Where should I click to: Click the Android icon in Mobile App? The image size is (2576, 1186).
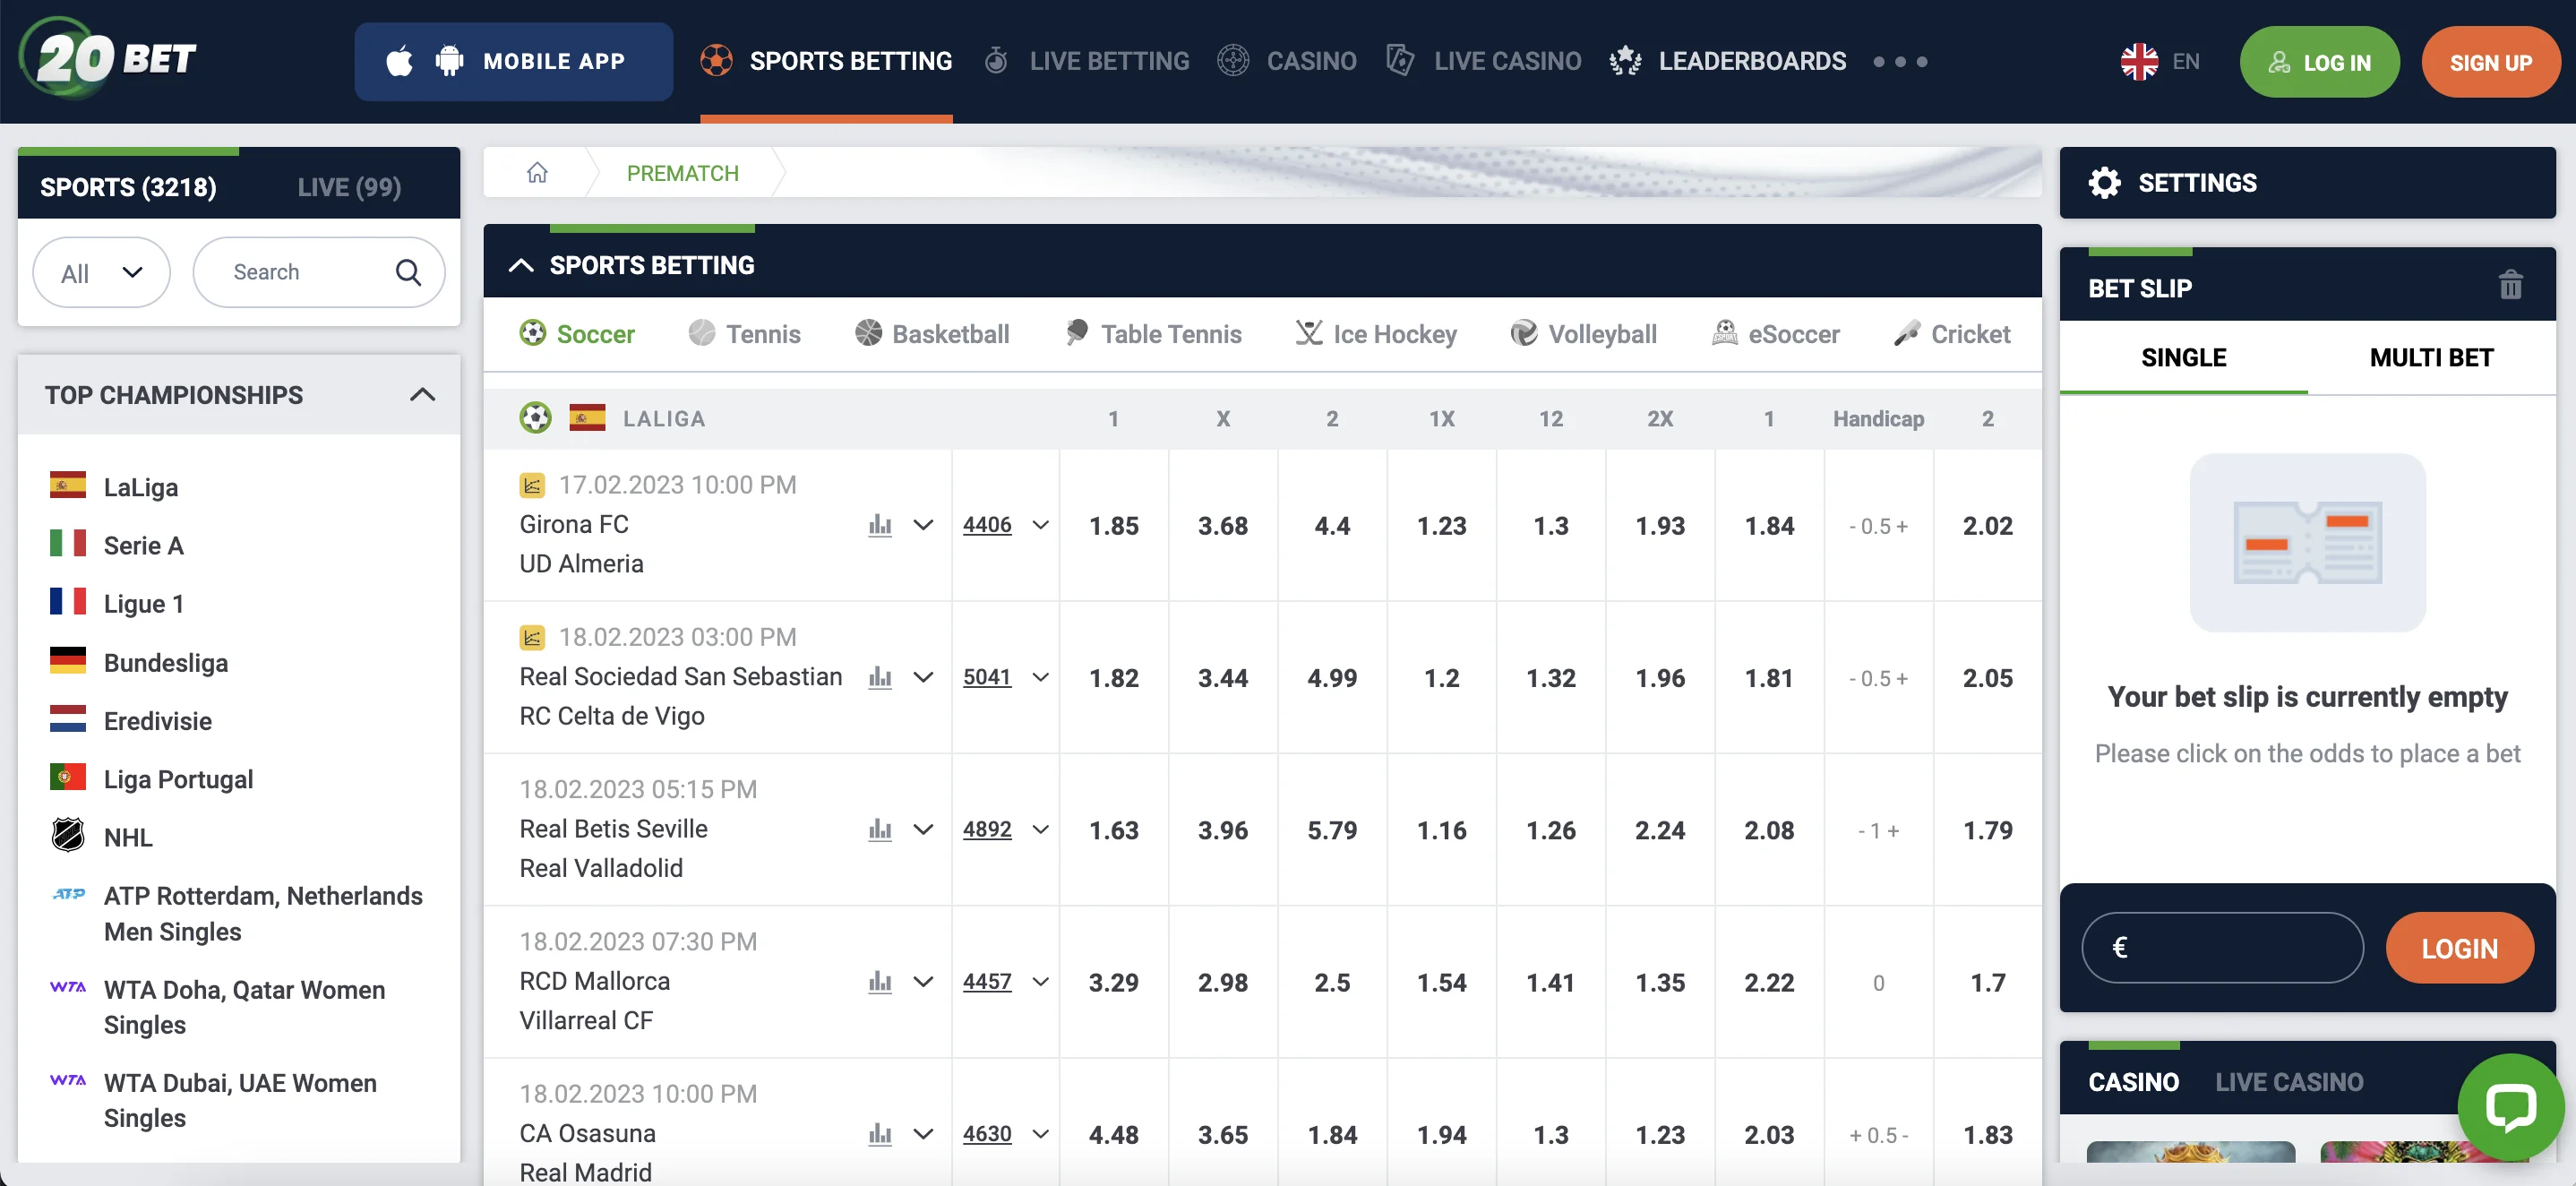coord(449,61)
